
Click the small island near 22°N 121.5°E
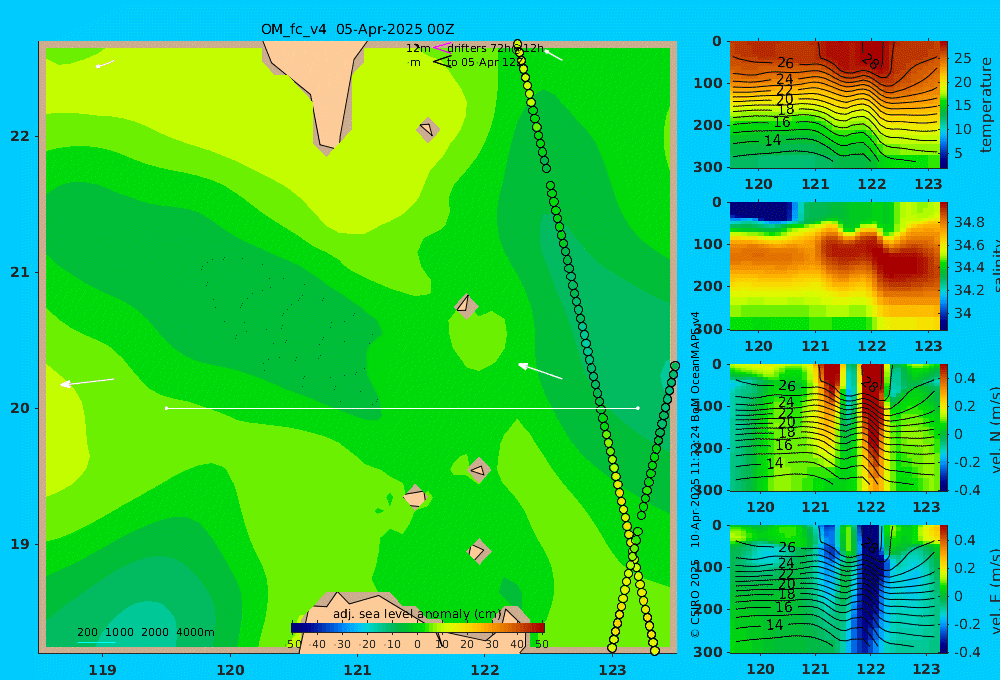[428, 129]
